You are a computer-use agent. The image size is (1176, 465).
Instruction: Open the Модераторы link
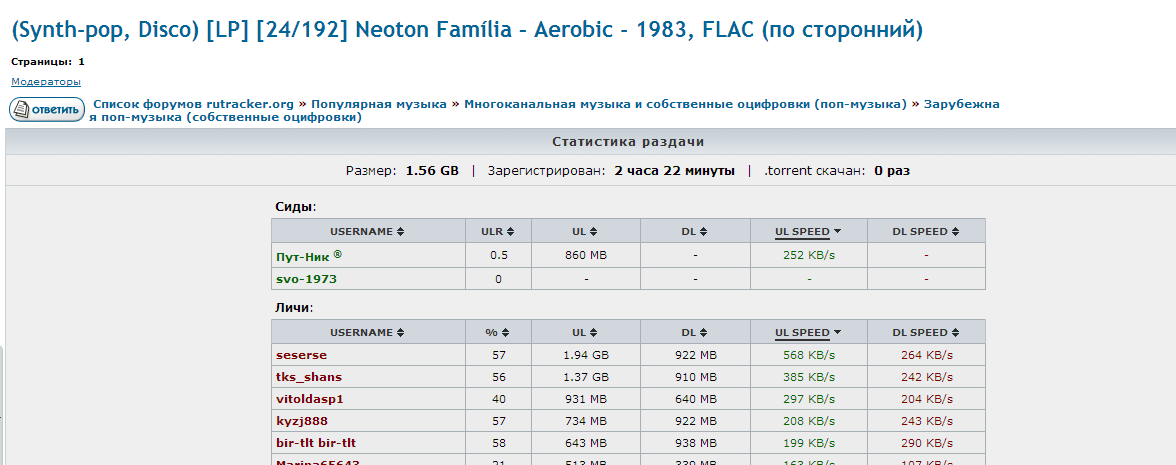point(46,82)
